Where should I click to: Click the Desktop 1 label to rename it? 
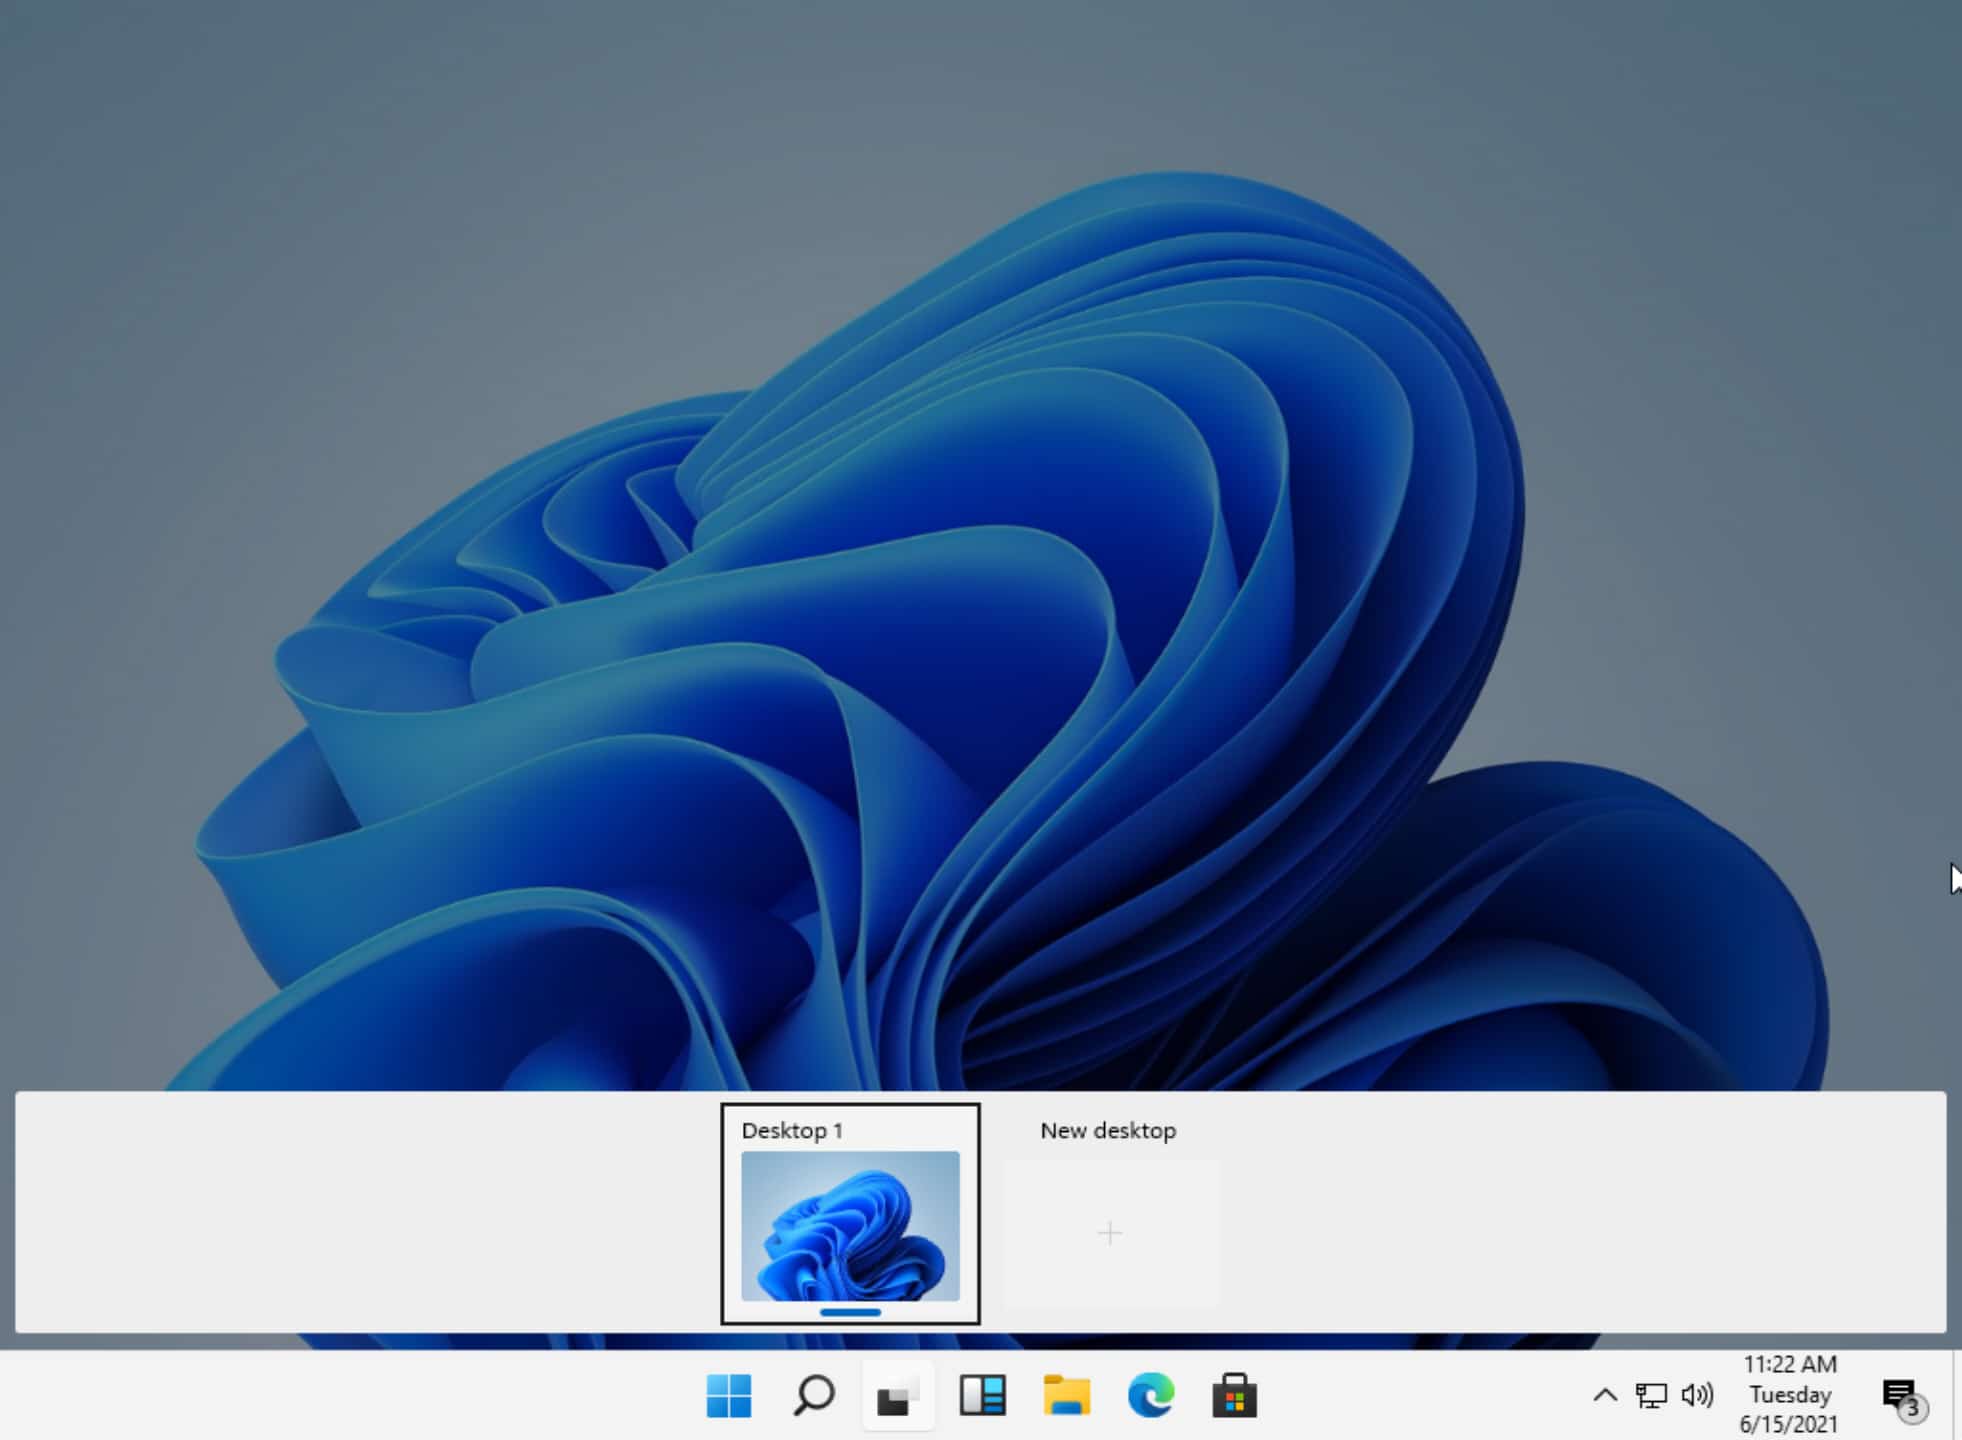pyautogui.click(x=791, y=1131)
